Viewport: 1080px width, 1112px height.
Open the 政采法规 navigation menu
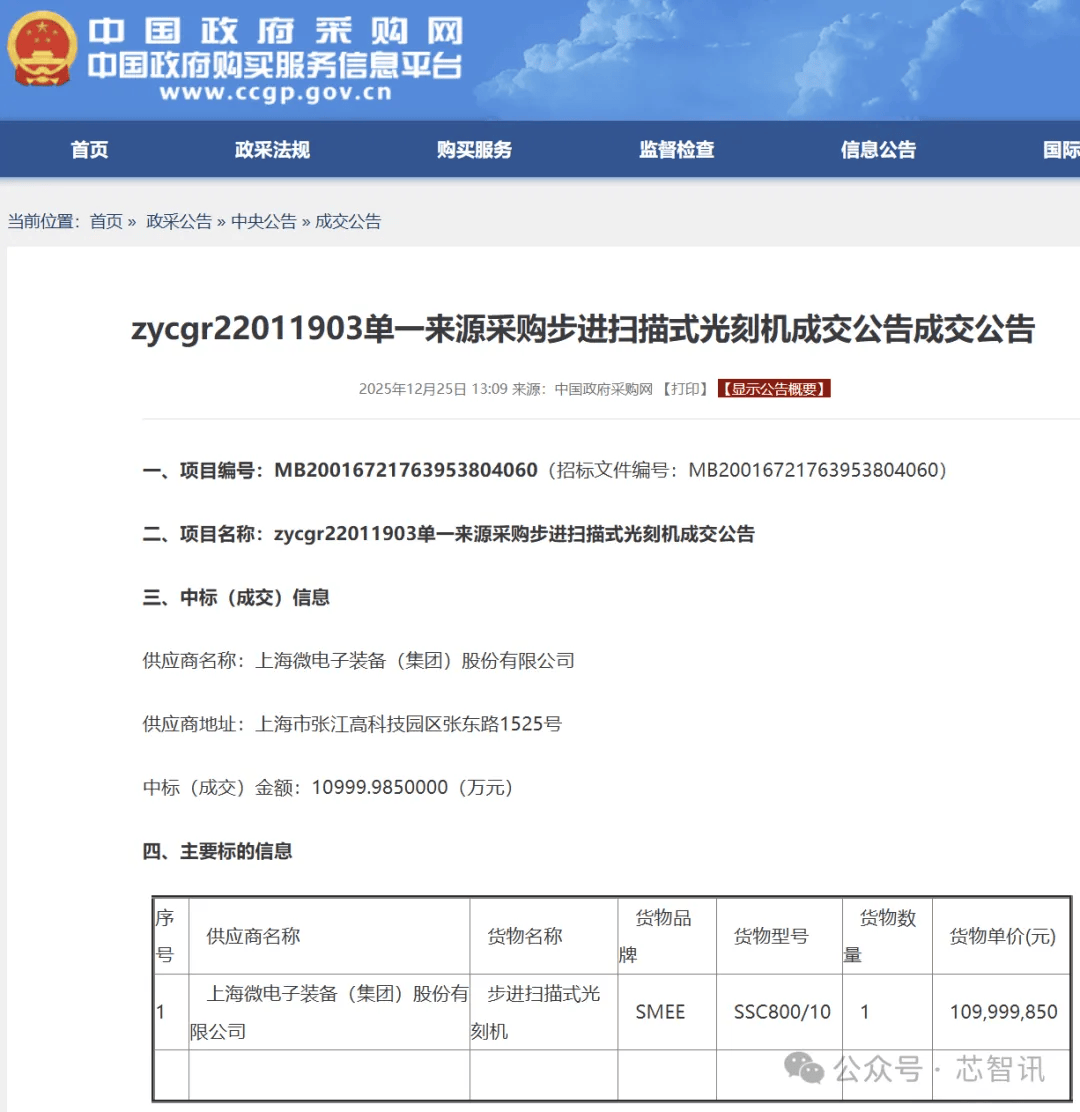click(x=272, y=150)
